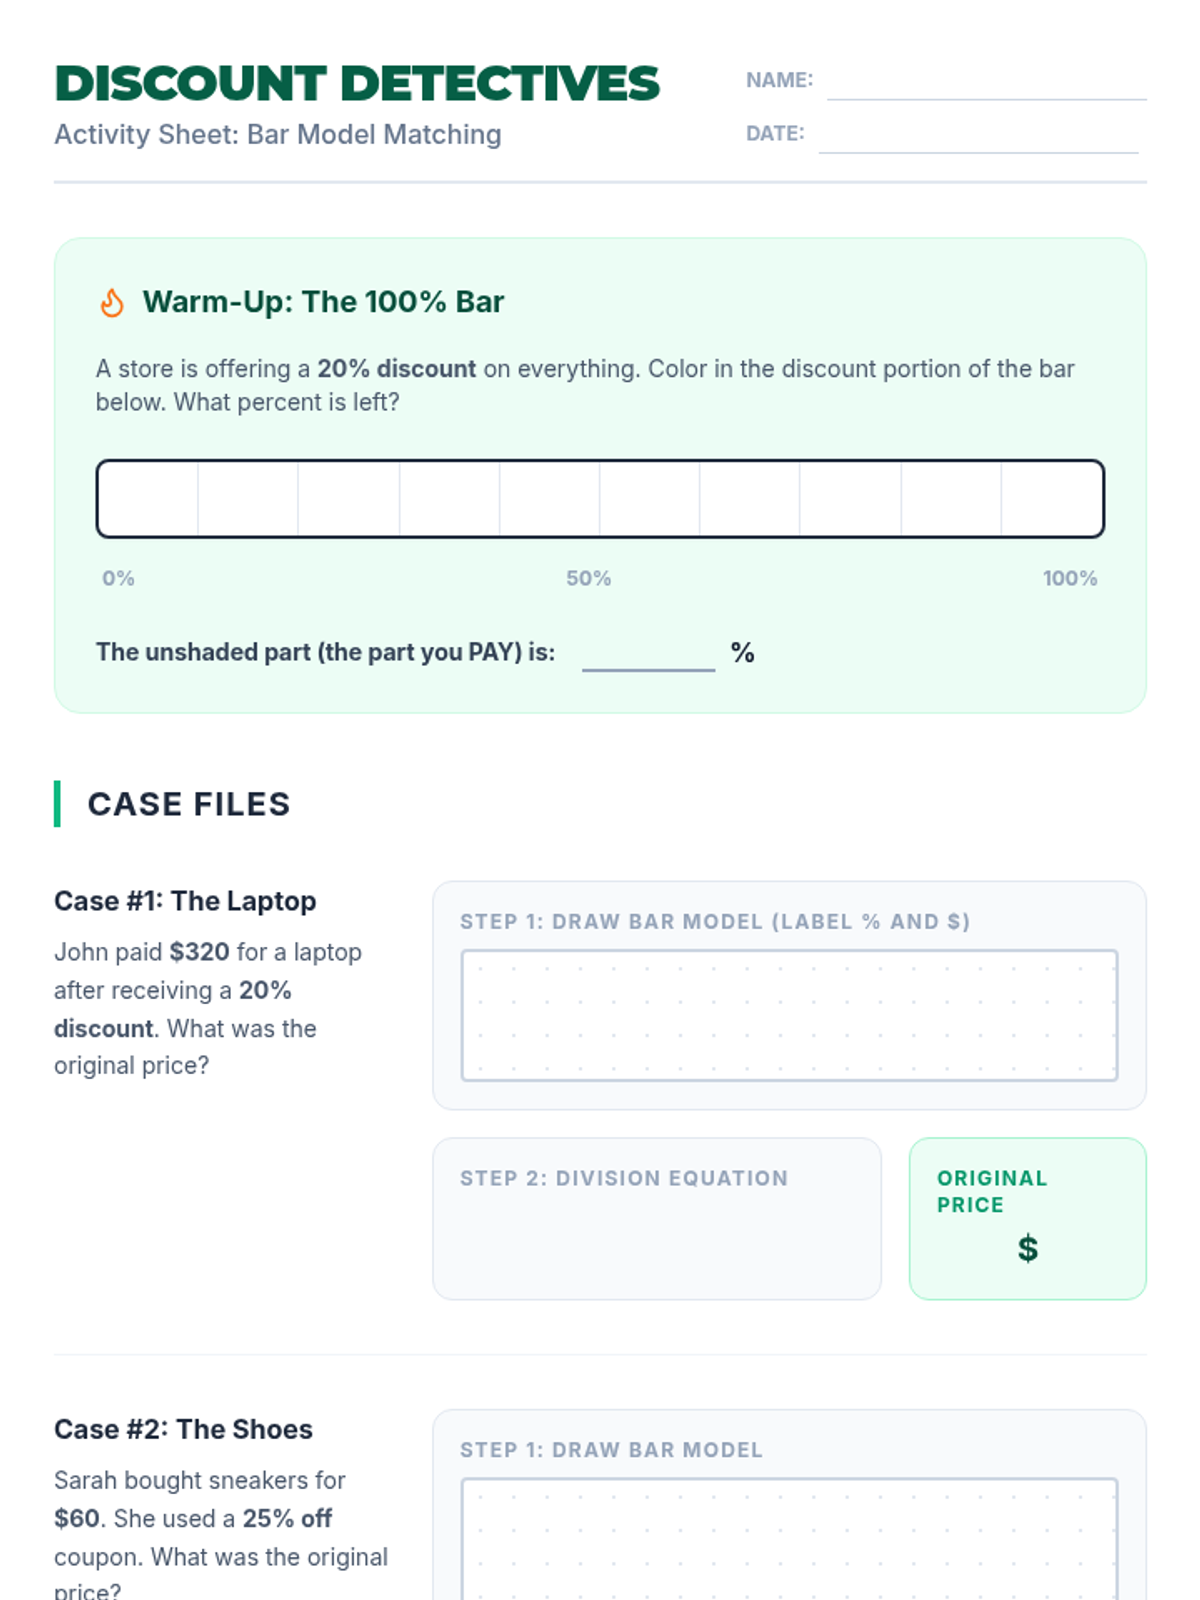Click the unshaded part percent answer blank
The image size is (1200, 1600).
pyautogui.click(x=648, y=654)
